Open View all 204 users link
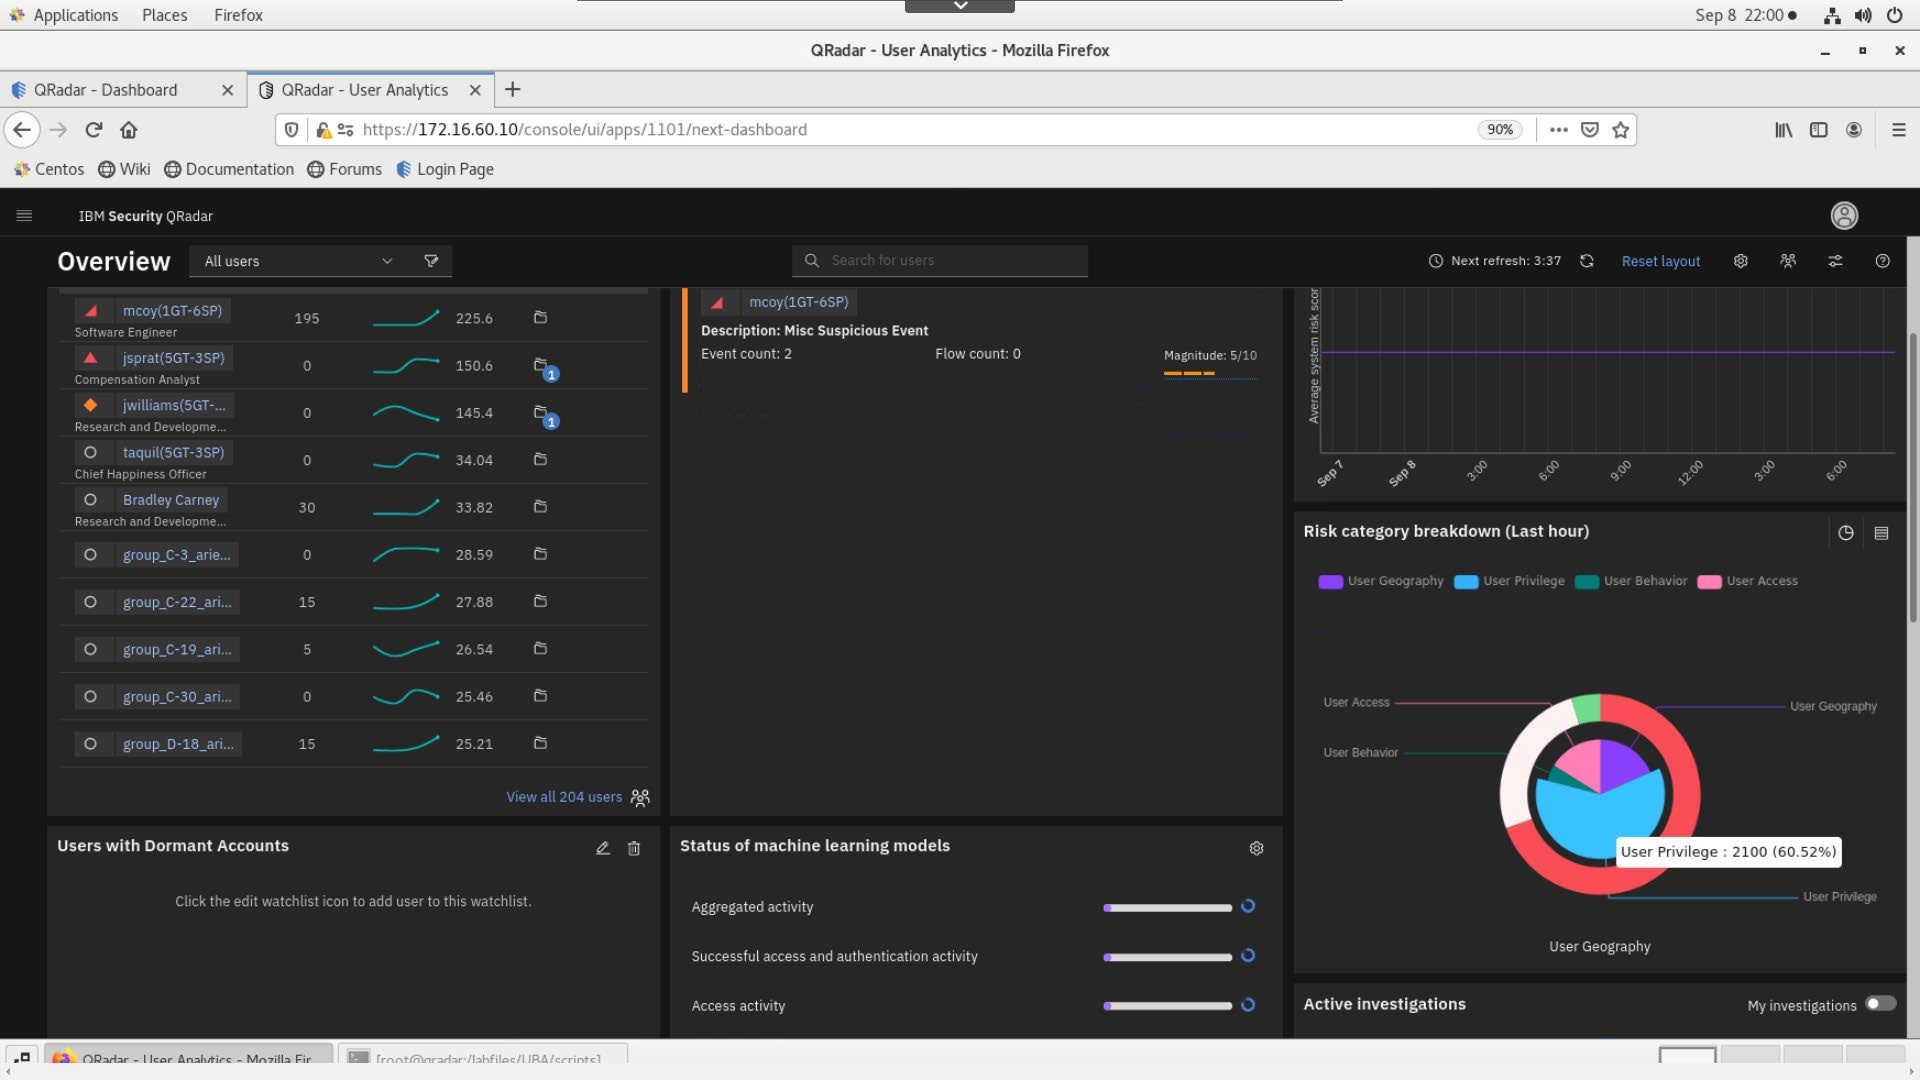The width and height of the screenshot is (1920, 1080). [x=564, y=797]
